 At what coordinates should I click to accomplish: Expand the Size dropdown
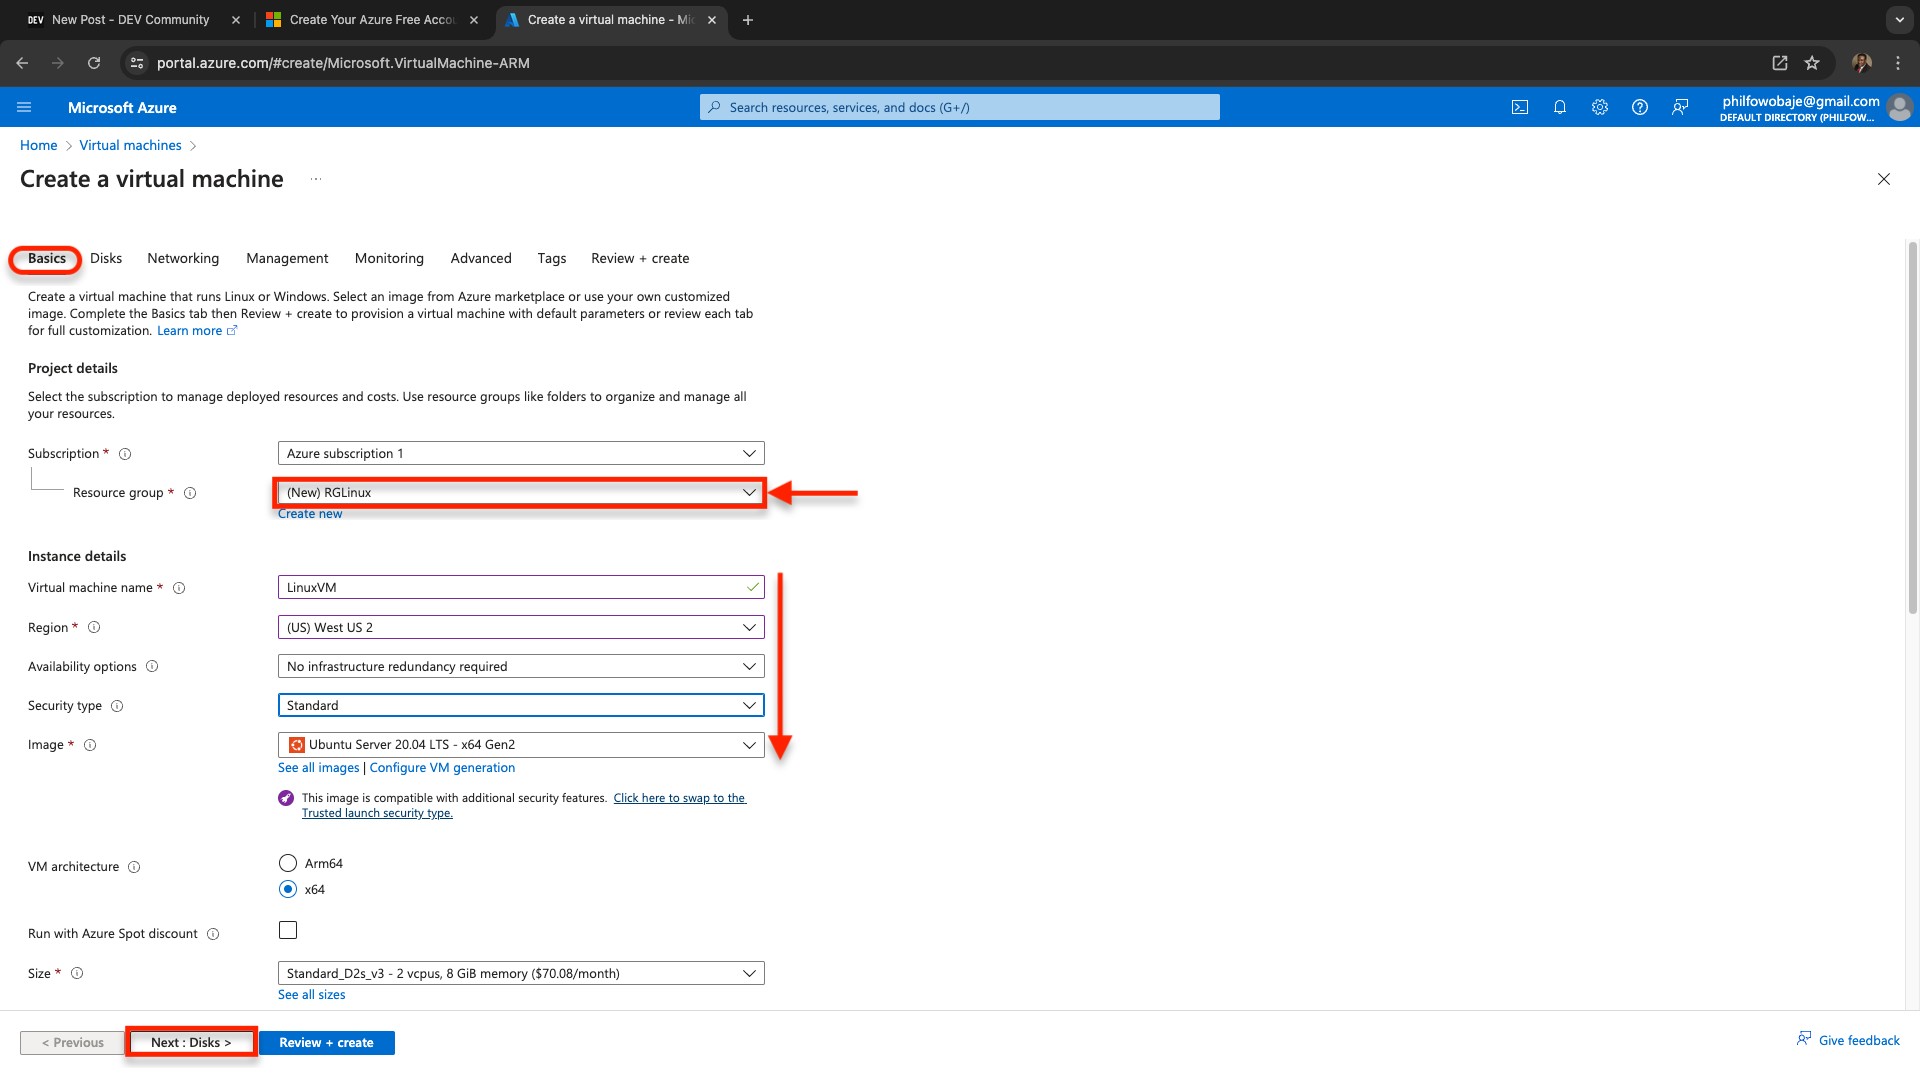(520, 973)
